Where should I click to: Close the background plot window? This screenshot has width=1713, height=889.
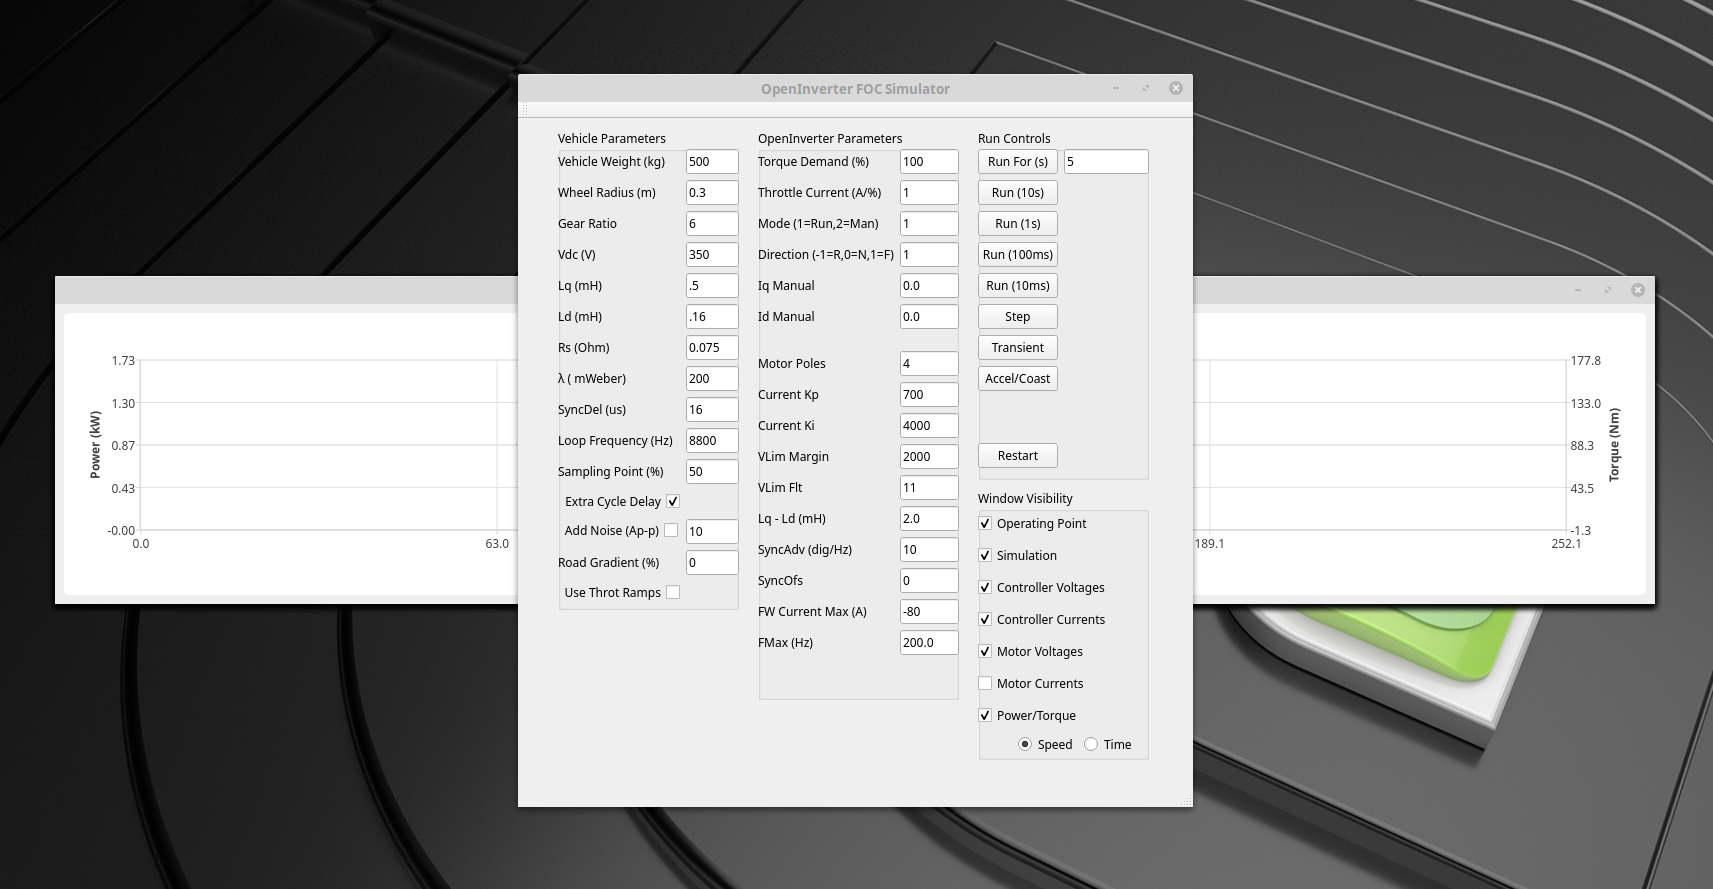click(x=1637, y=290)
